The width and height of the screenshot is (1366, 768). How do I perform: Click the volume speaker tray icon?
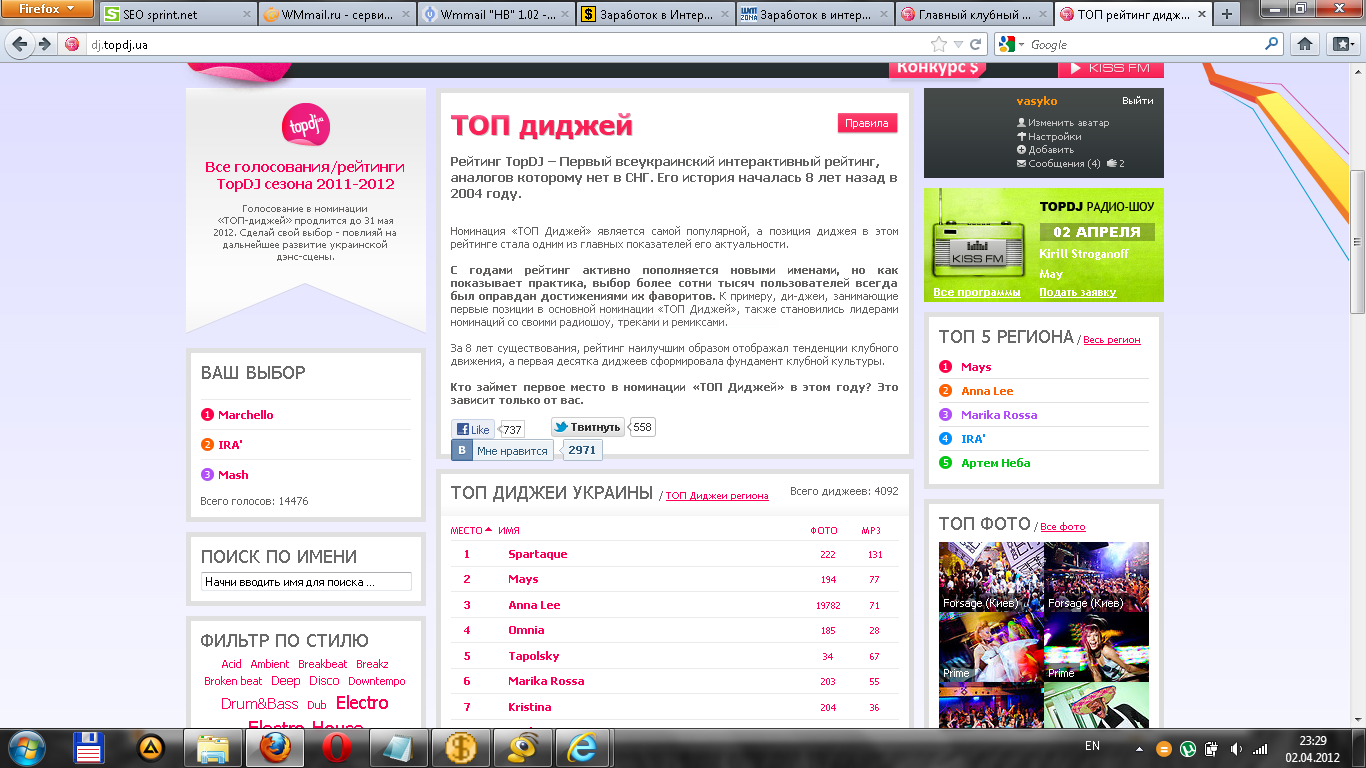click(1236, 748)
